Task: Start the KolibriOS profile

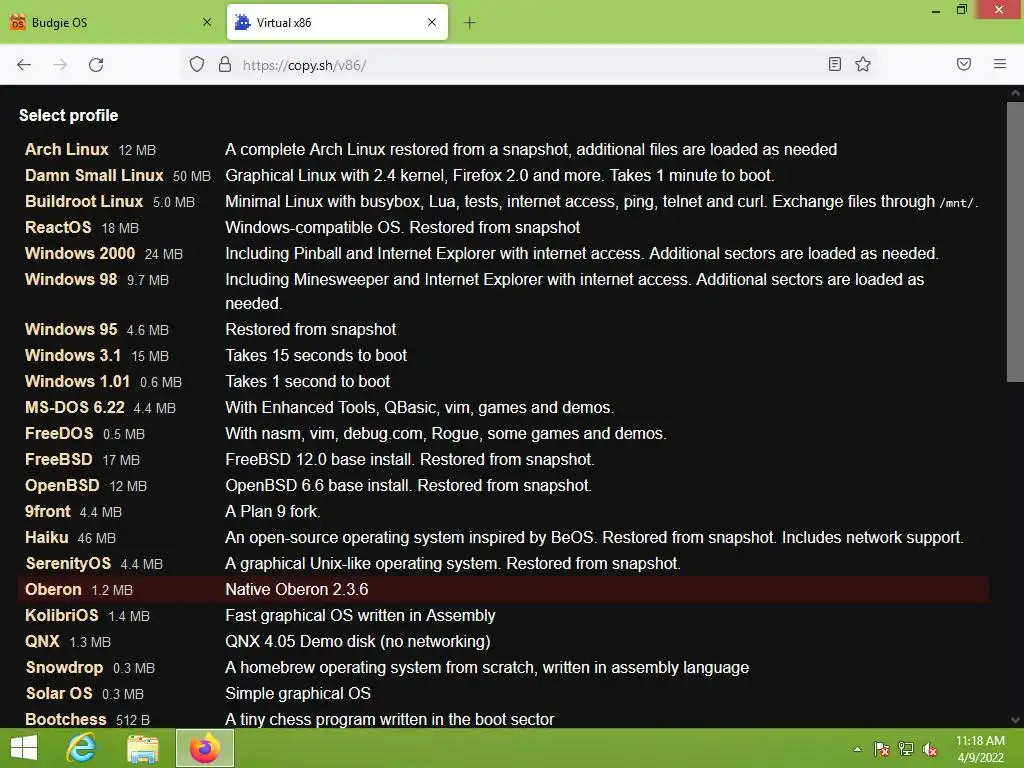Action: [61, 616]
